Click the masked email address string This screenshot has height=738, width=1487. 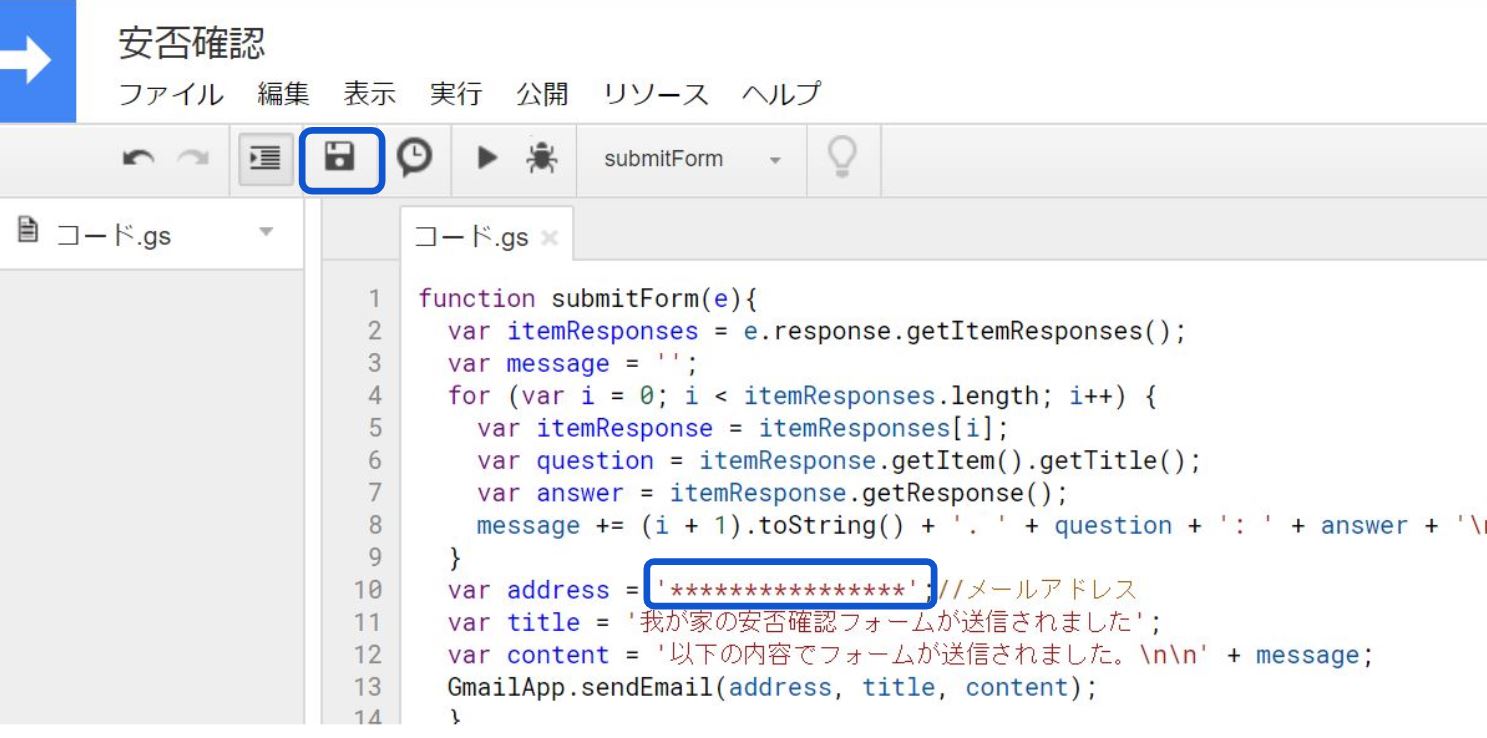pyautogui.click(x=789, y=590)
